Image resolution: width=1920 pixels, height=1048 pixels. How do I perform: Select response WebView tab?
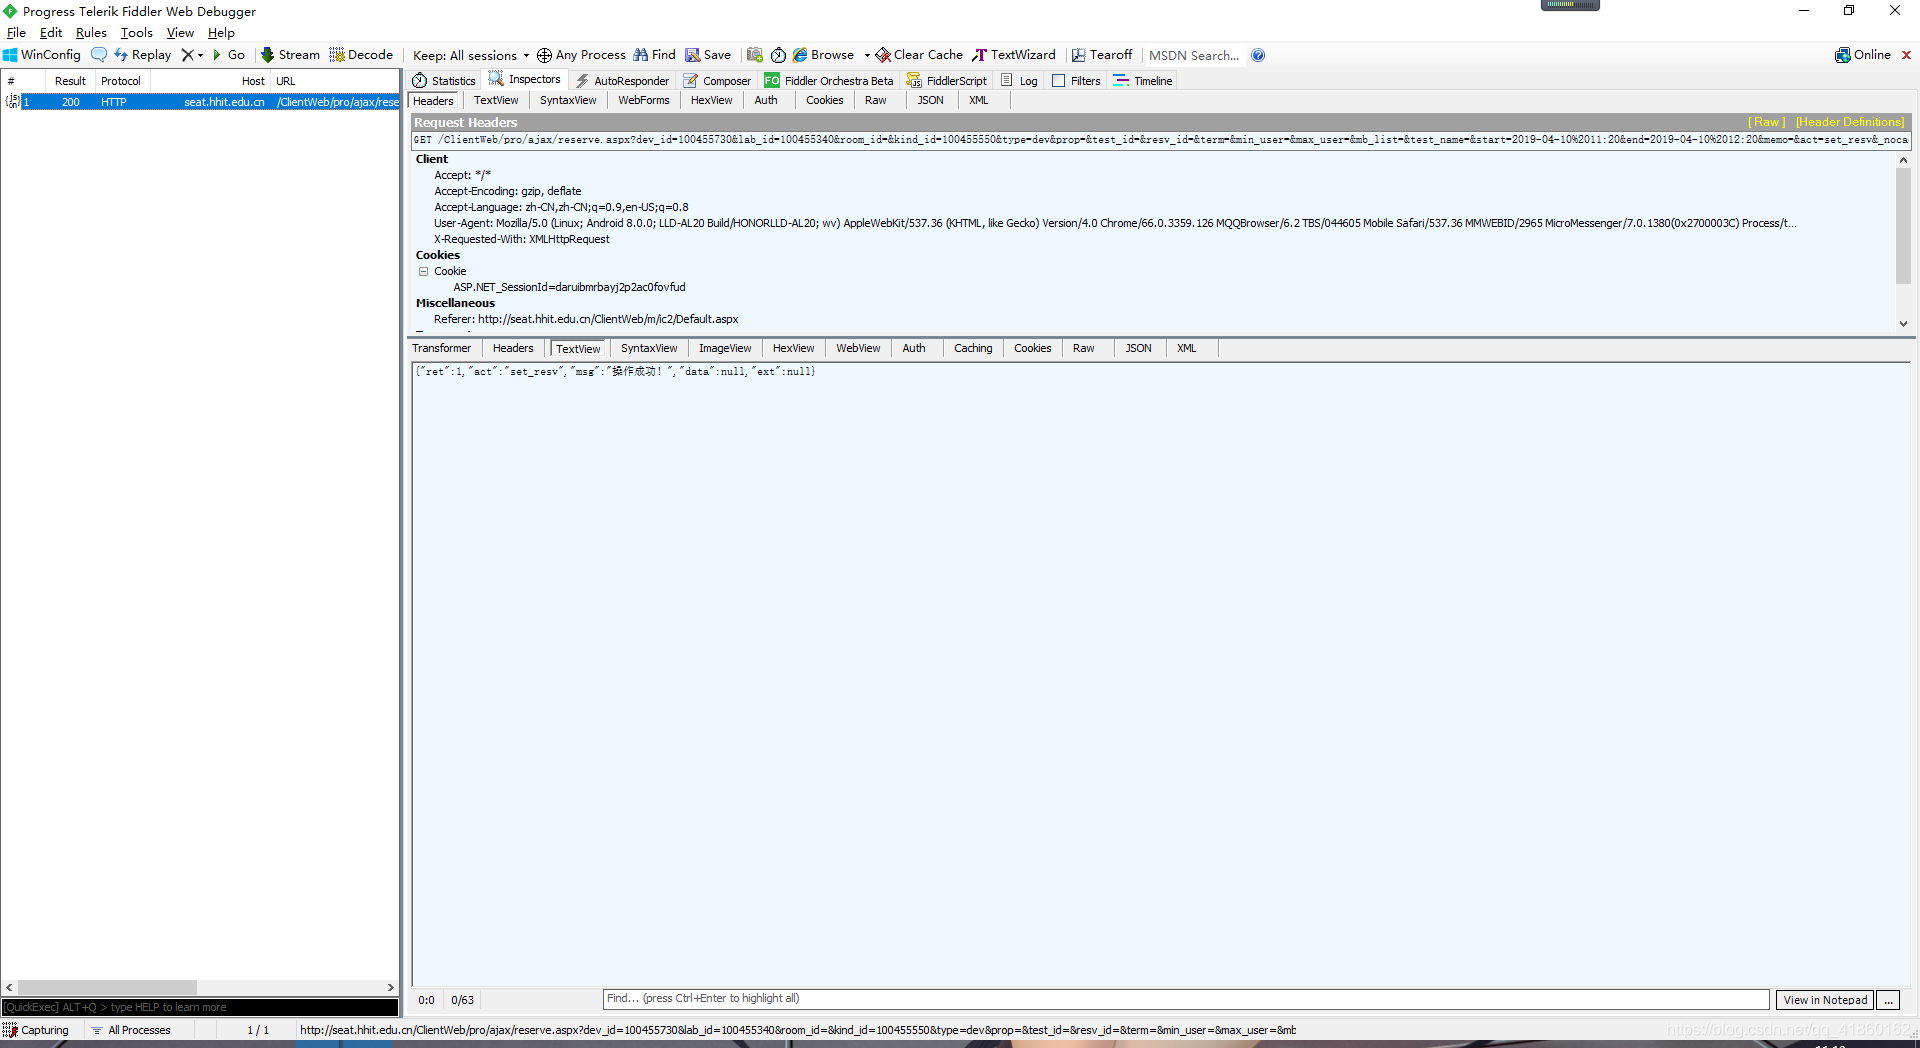858,348
